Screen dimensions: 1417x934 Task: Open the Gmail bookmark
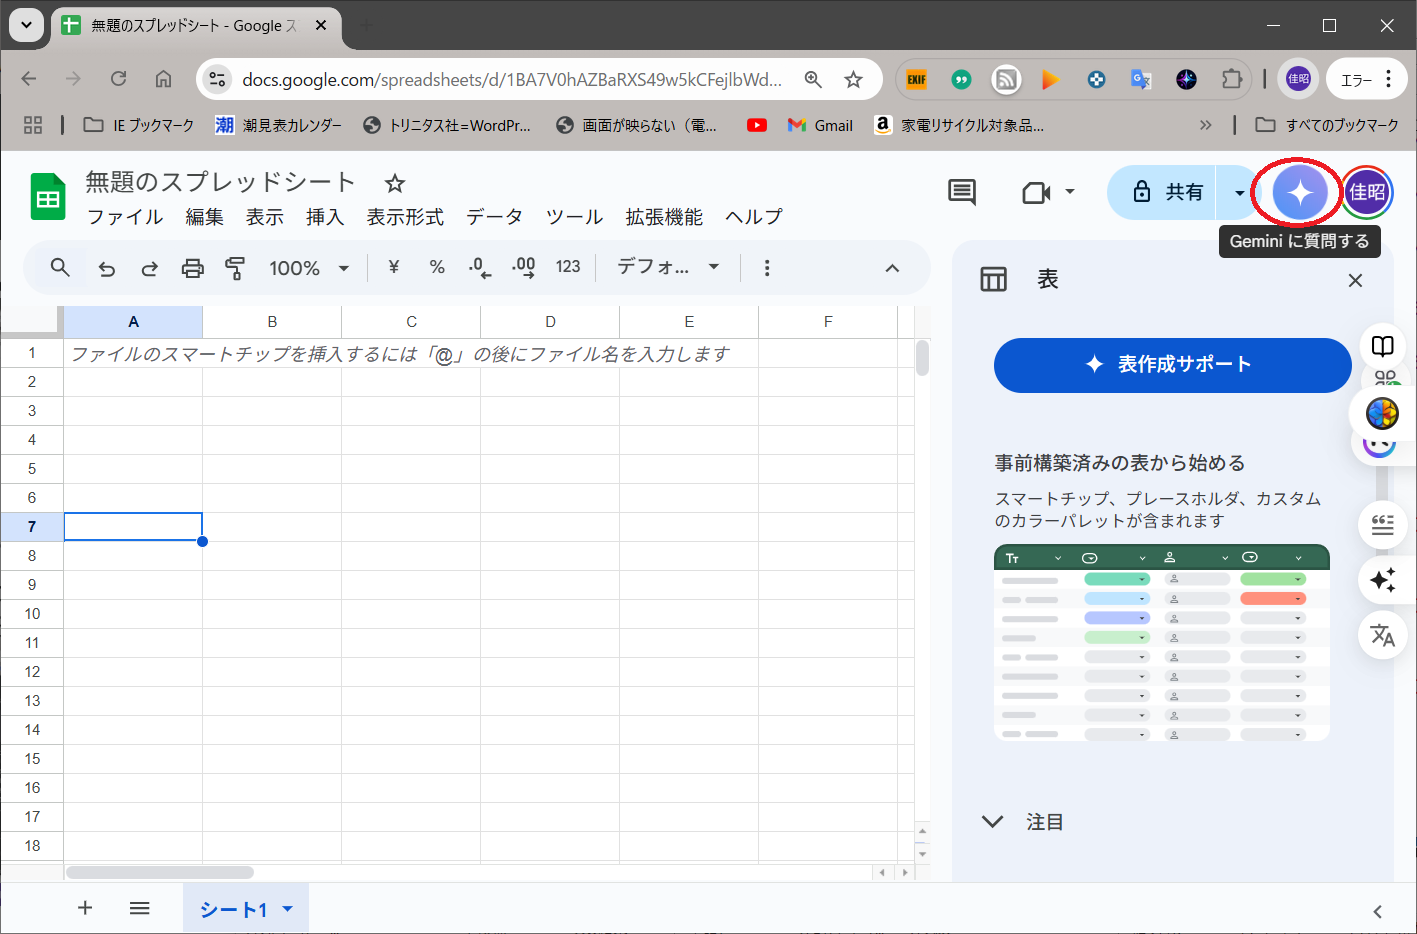tap(820, 125)
